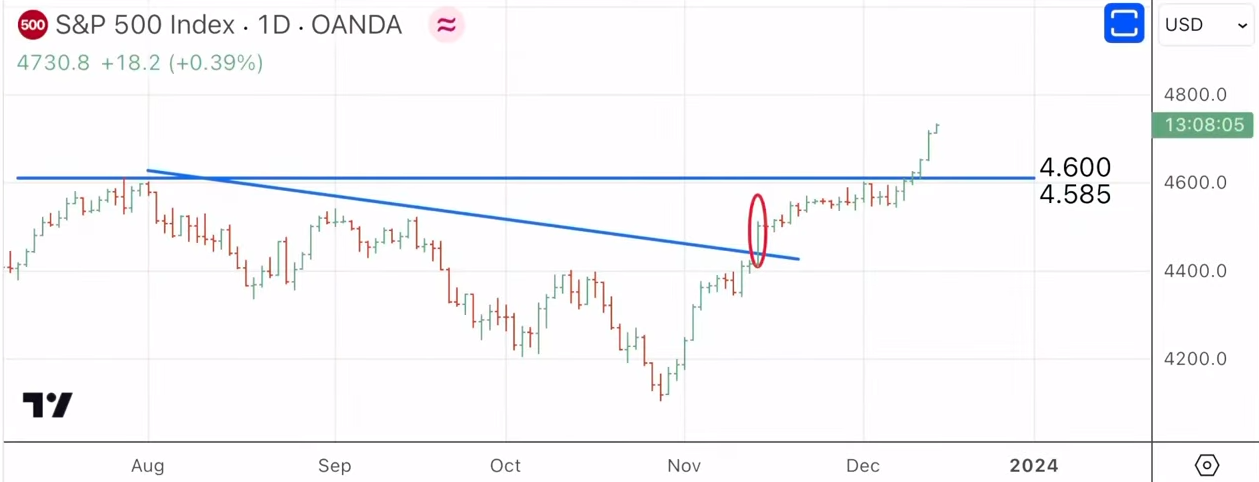This screenshot has width=1259, height=482.
Task: Click the 4800.0 price scale label
Action: tap(1196, 95)
